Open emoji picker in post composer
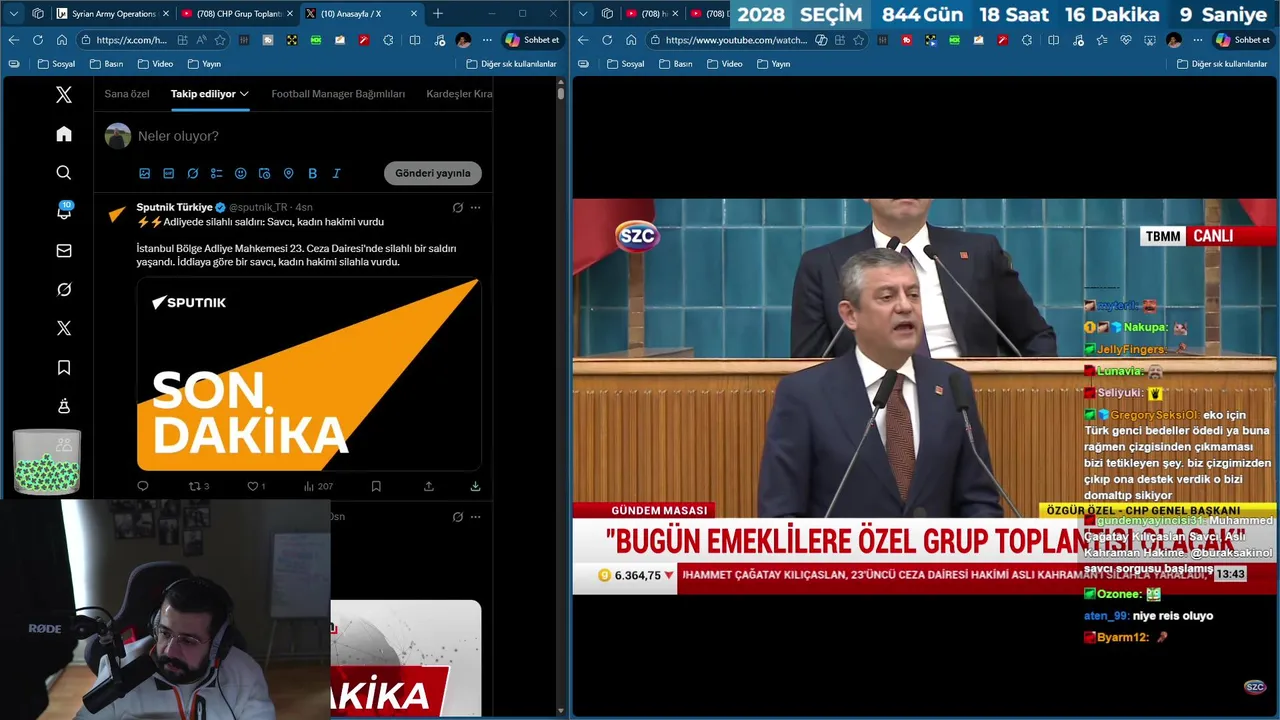Viewport: 1280px width, 720px height. coord(240,173)
